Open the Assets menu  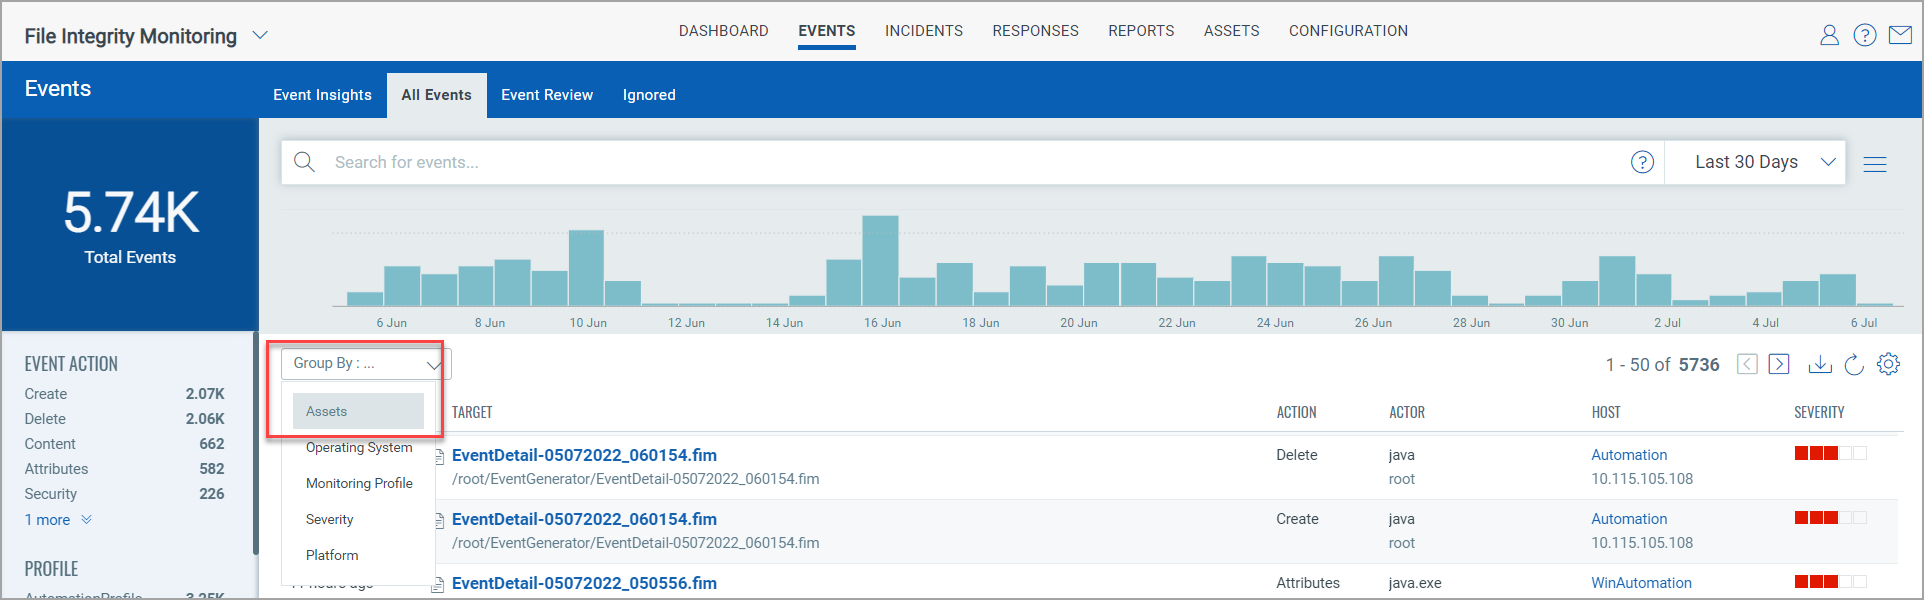click(1232, 31)
